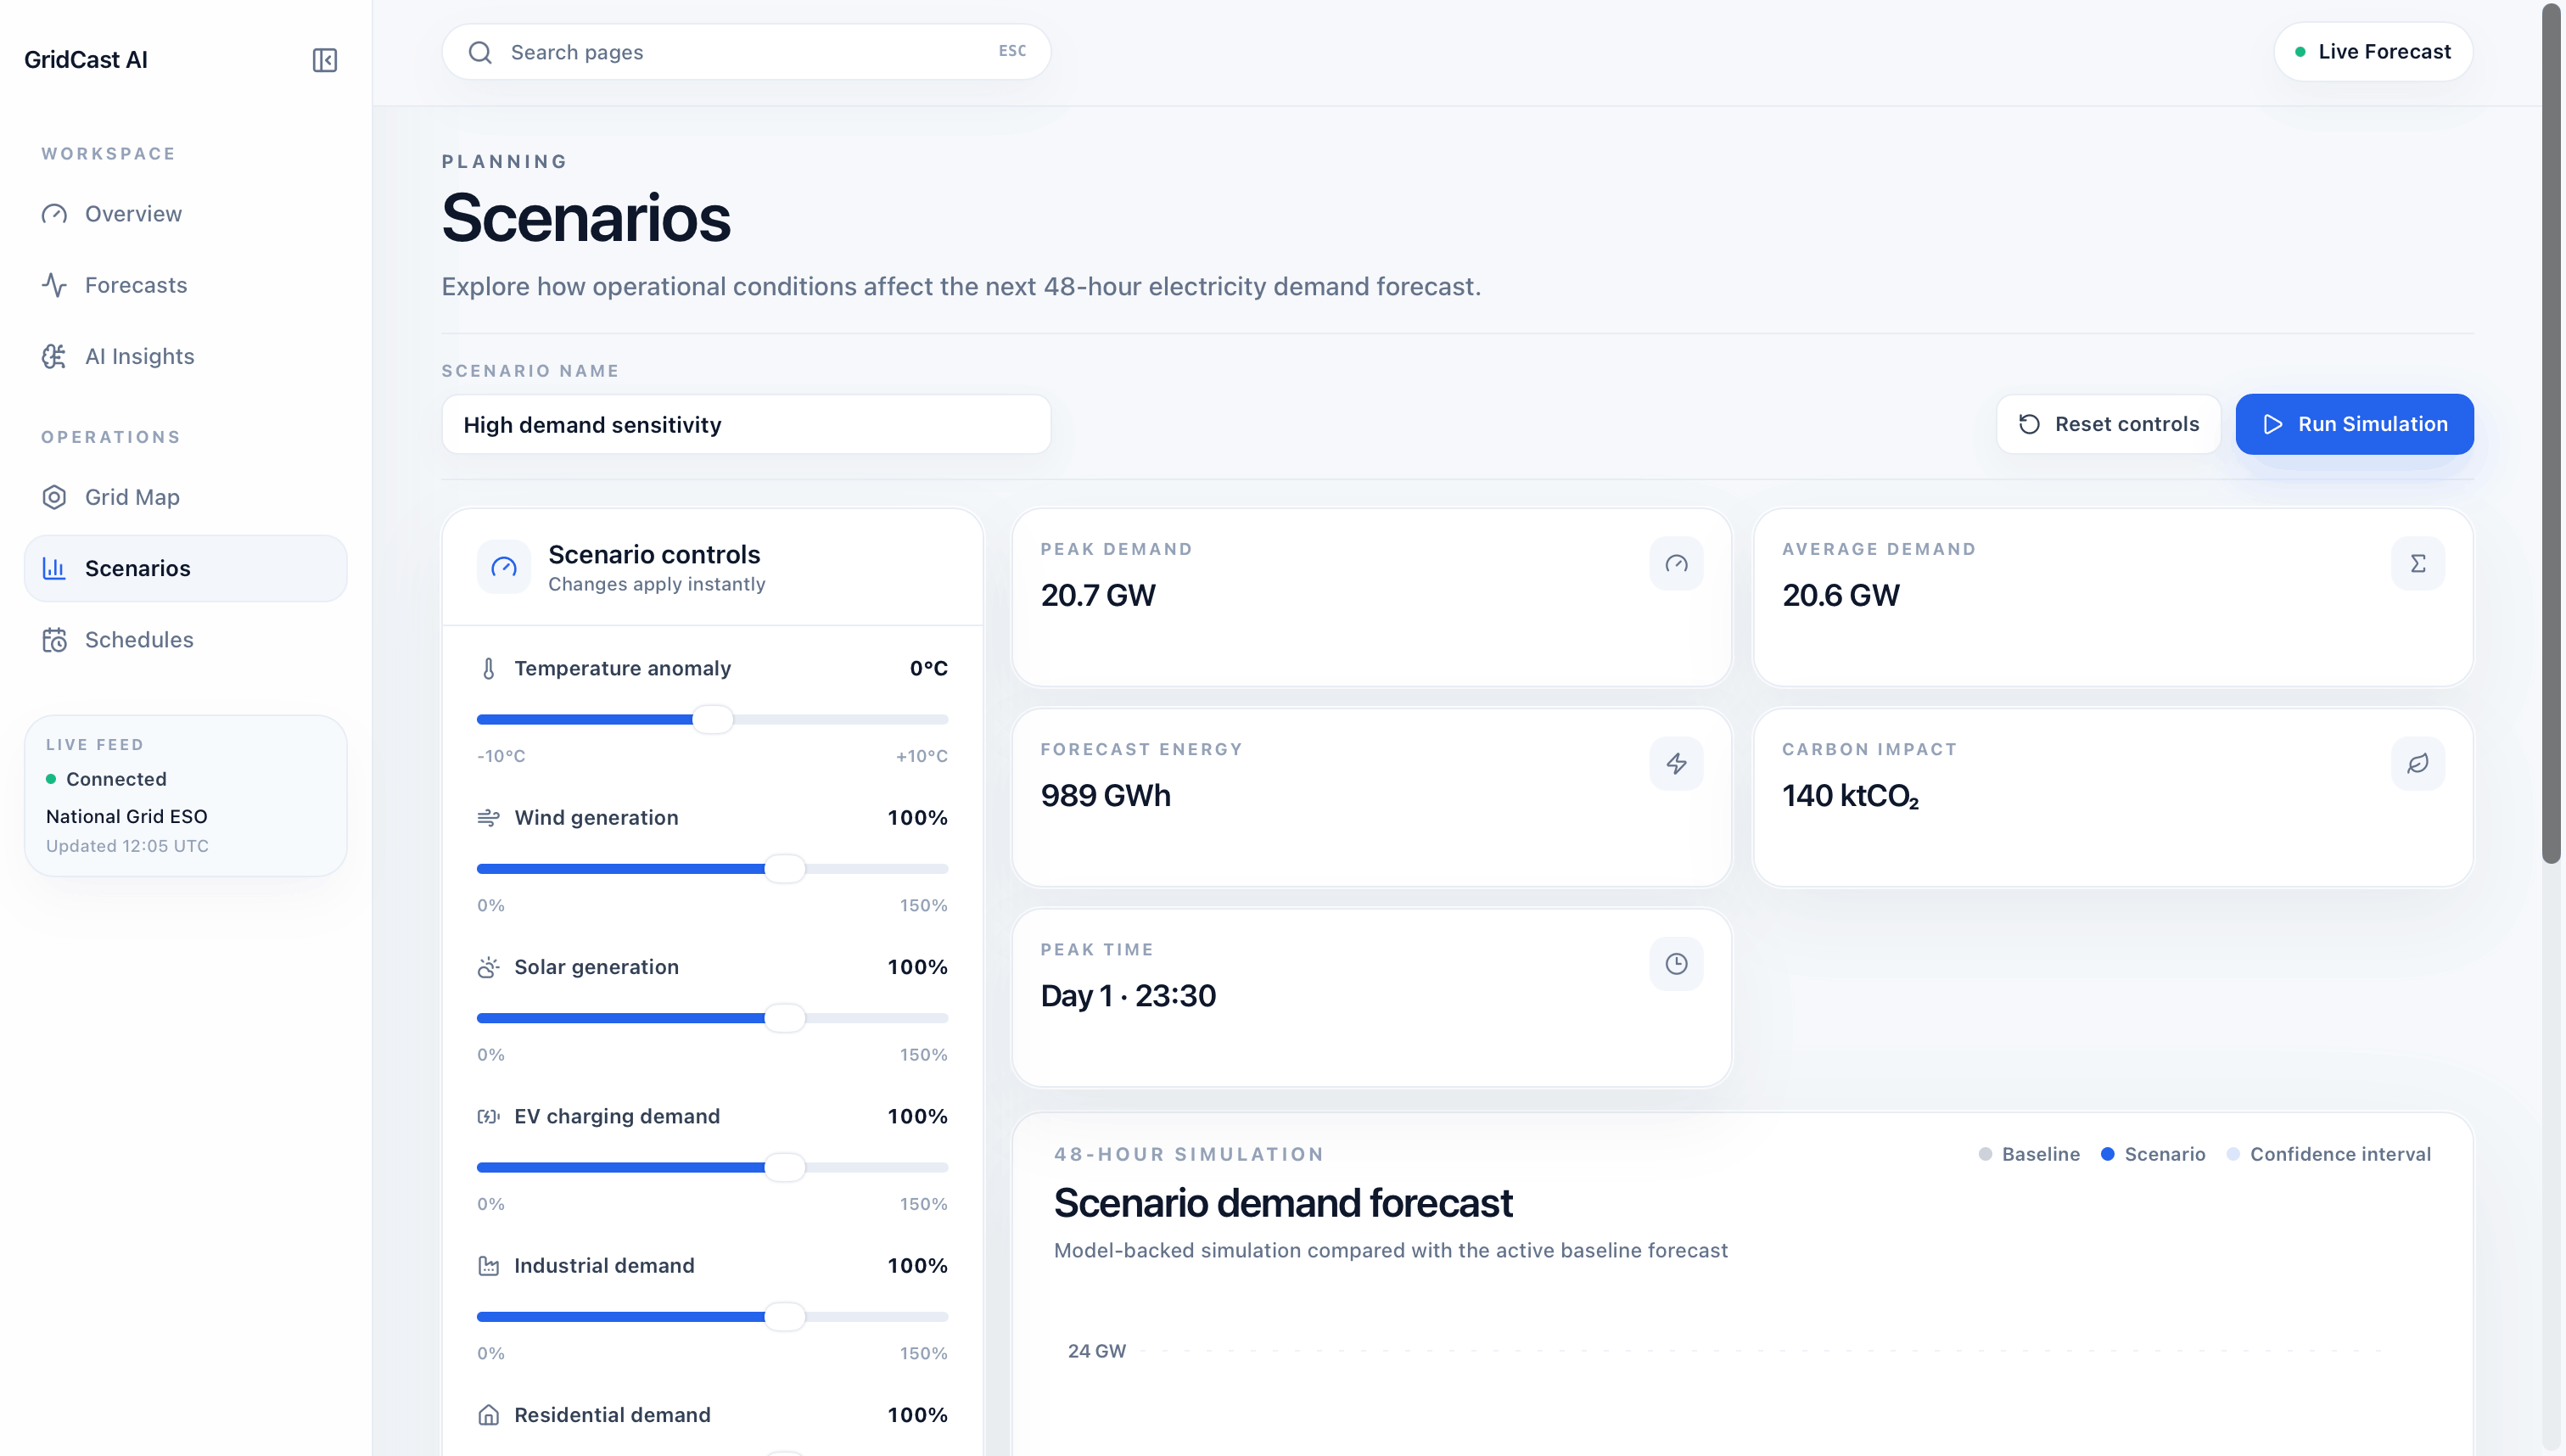Click the gauge icon on Peak Demand card
2566x1456 pixels.
1676,564
